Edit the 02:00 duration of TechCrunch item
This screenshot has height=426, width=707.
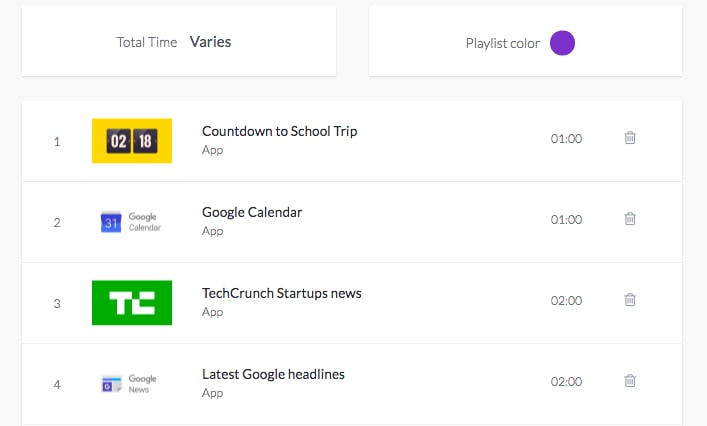(566, 300)
